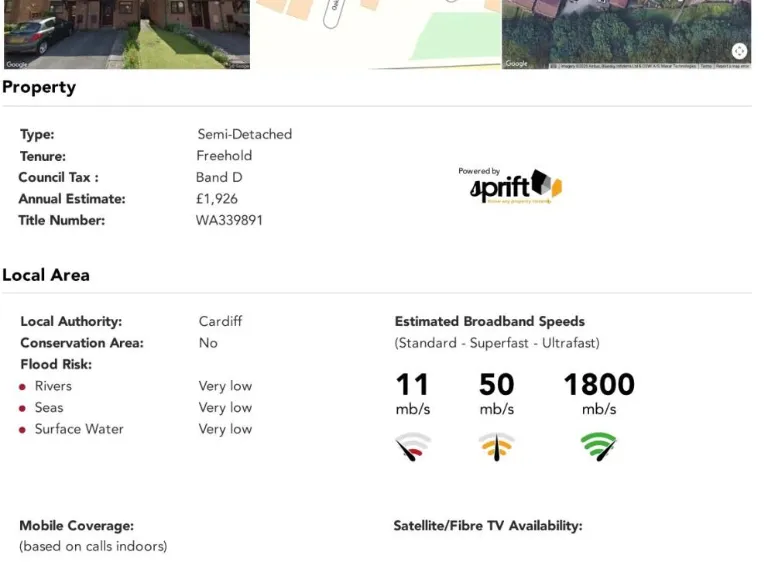The height and width of the screenshot is (576, 768).
Task: Open the street view photo thumbnail
Action: pyautogui.click(x=126, y=33)
